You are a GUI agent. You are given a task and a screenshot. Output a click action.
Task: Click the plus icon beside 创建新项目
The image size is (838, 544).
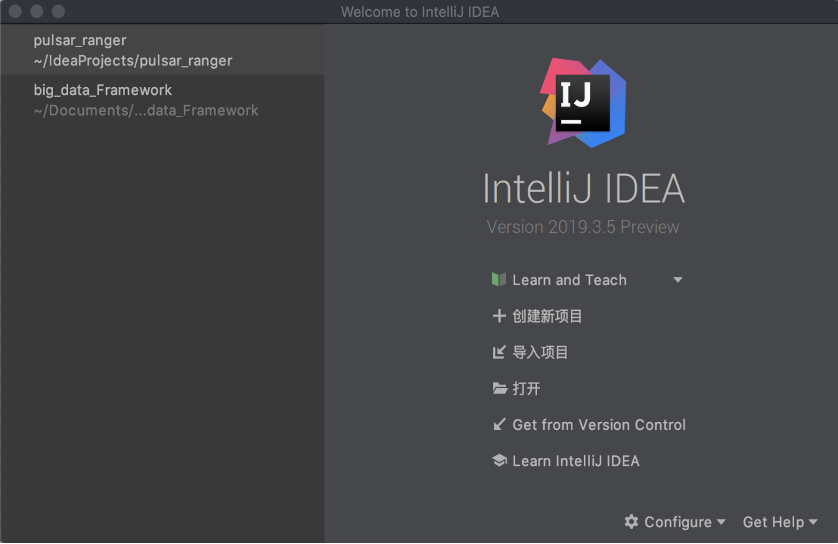click(499, 316)
